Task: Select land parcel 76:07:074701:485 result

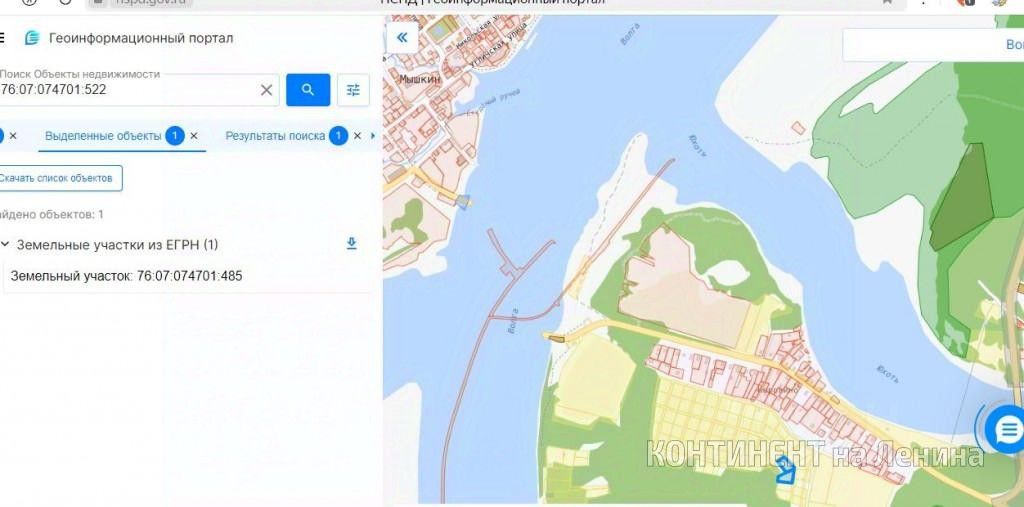Action: click(x=126, y=276)
